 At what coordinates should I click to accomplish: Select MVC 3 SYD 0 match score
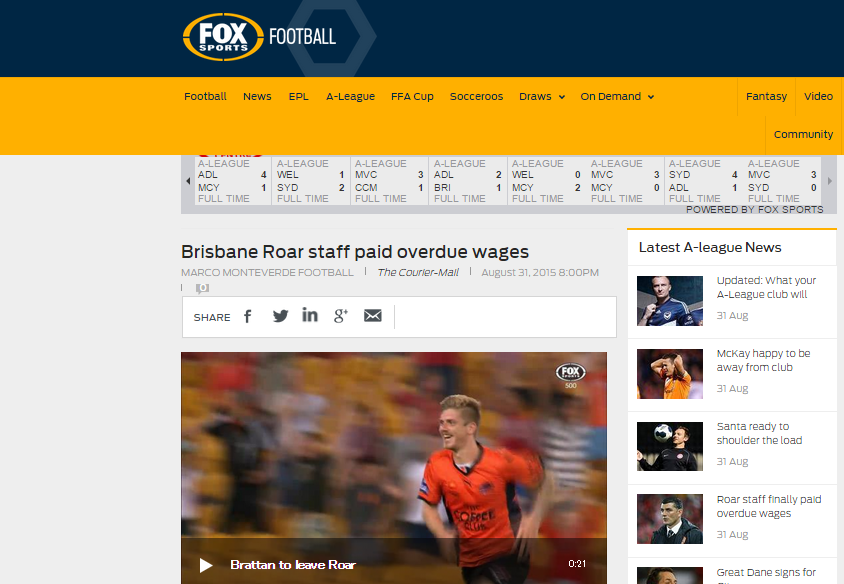click(x=782, y=181)
